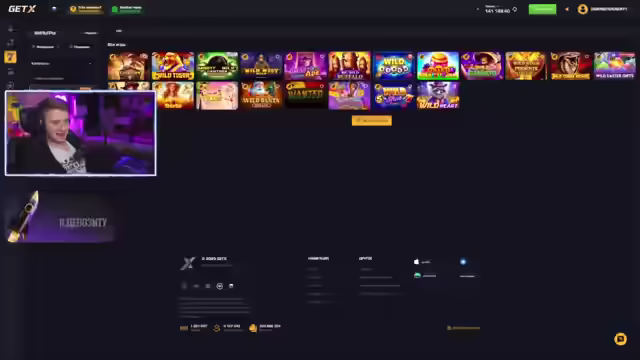The height and width of the screenshot is (360, 640).
Task: Click the blue round icon in footer
Action: [x=463, y=262]
